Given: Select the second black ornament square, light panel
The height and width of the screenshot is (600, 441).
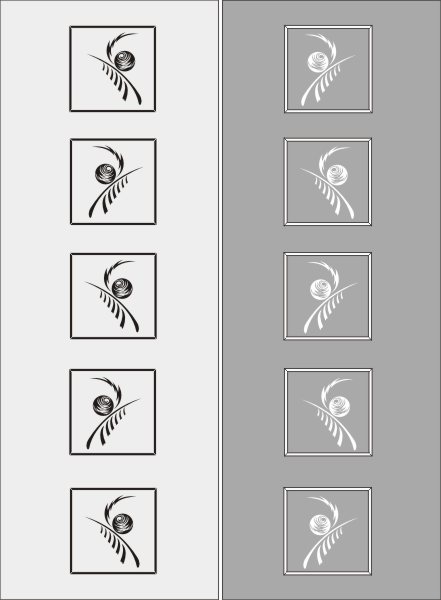Looking at the screenshot, I should point(113,182).
